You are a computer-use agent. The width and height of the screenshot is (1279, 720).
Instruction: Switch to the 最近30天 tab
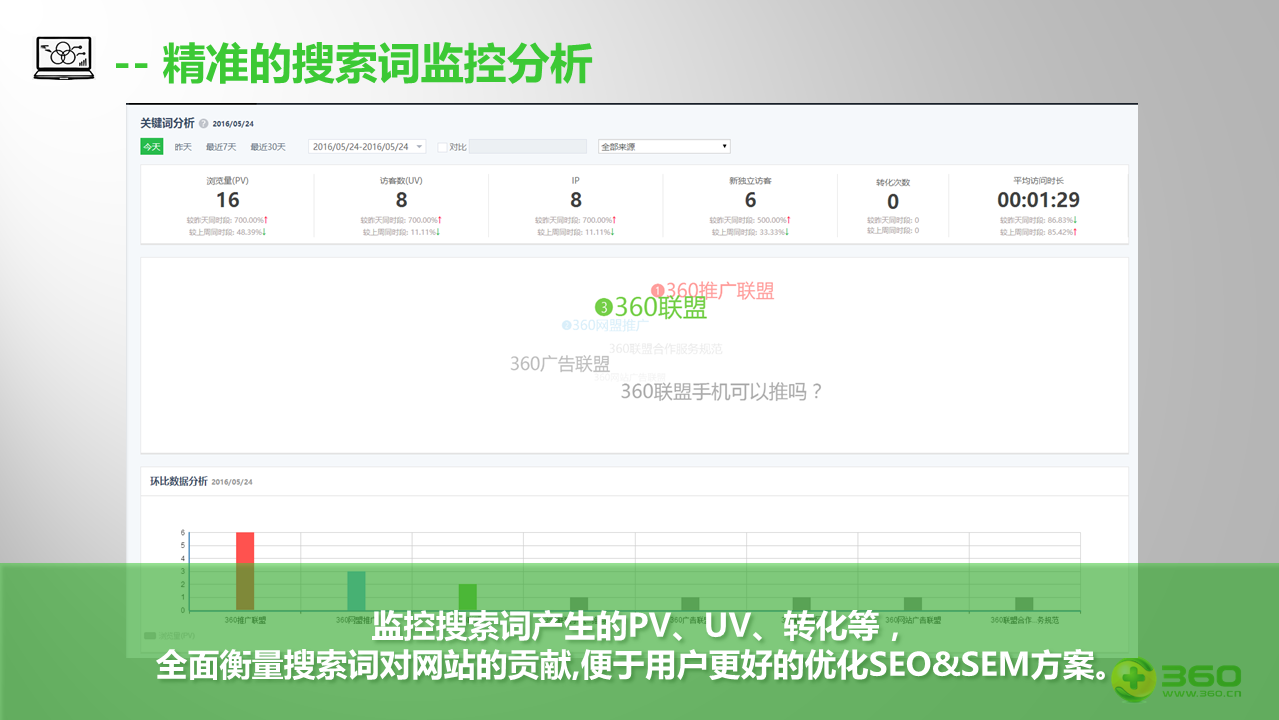click(268, 147)
